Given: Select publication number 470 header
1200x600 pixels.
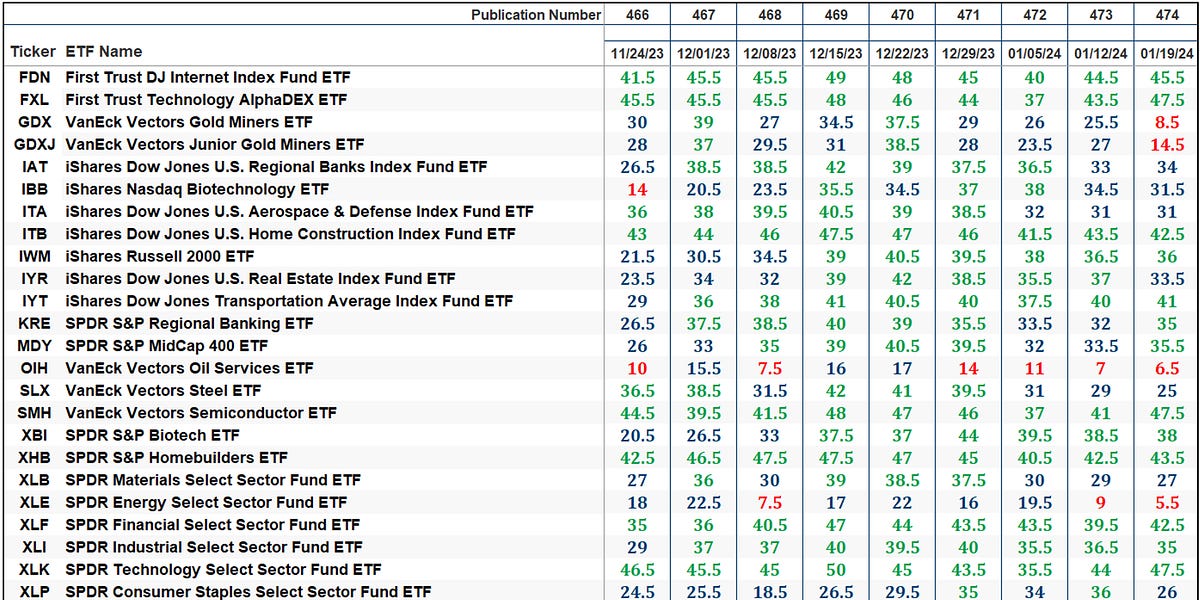Looking at the screenshot, I should pos(902,14).
